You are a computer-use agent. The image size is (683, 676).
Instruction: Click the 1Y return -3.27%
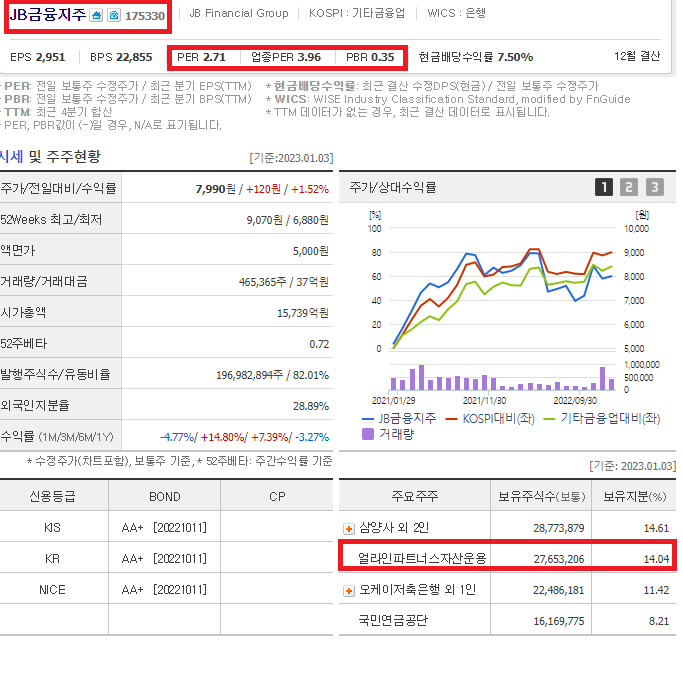[312, 437]
